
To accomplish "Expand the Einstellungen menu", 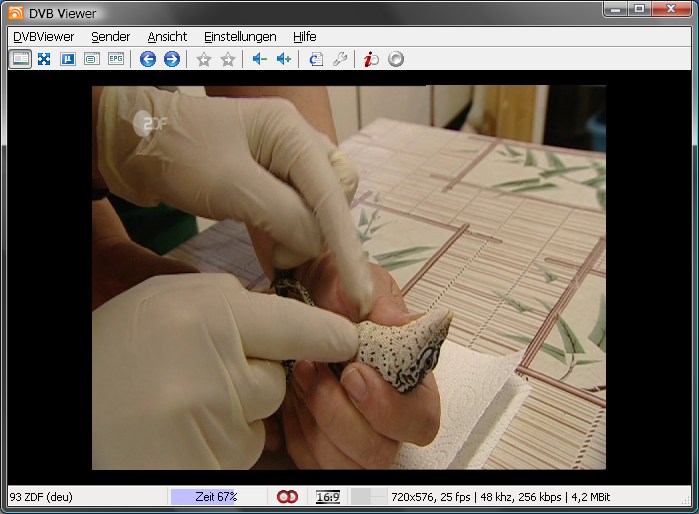I will click(240, 36).
